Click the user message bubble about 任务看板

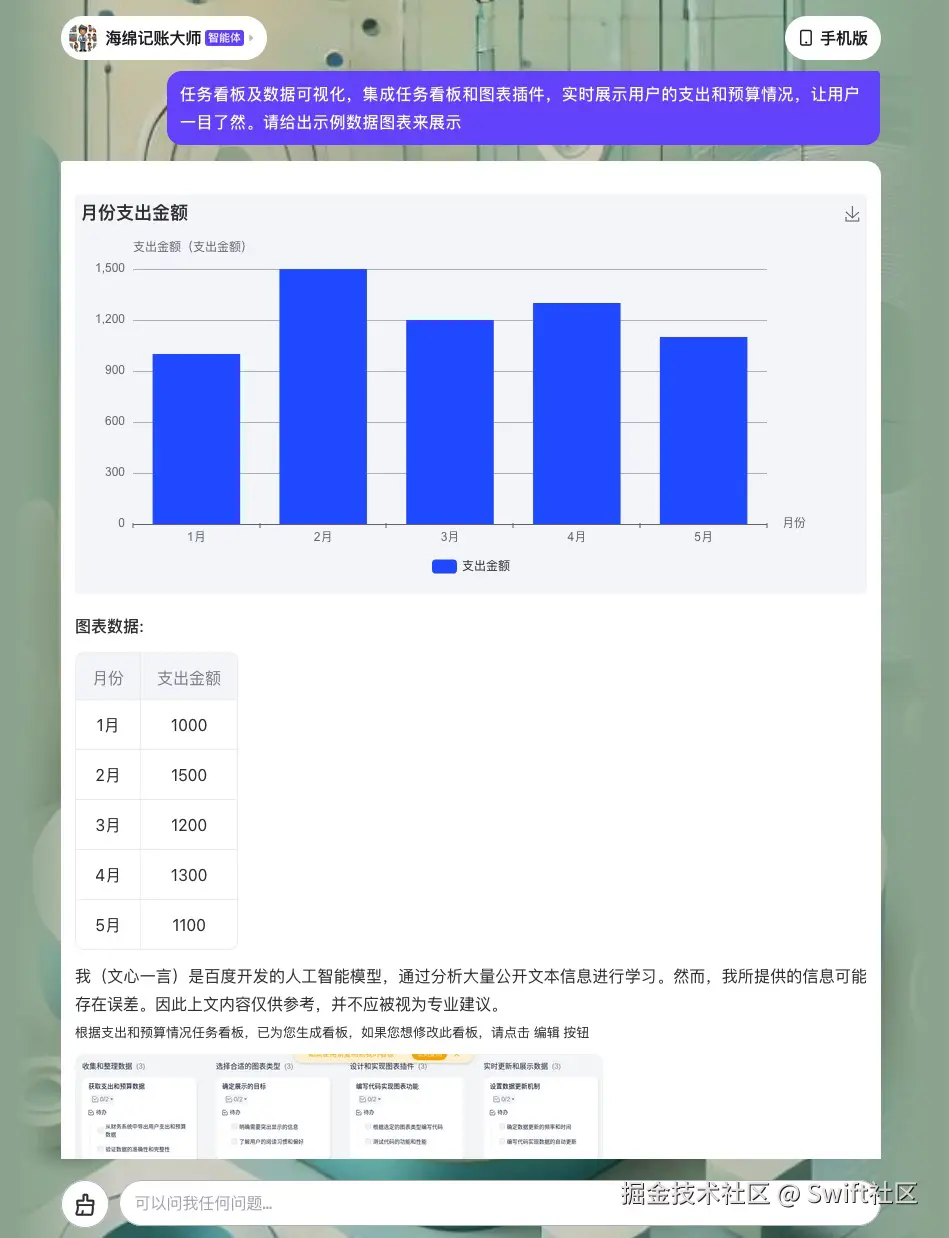523,108
